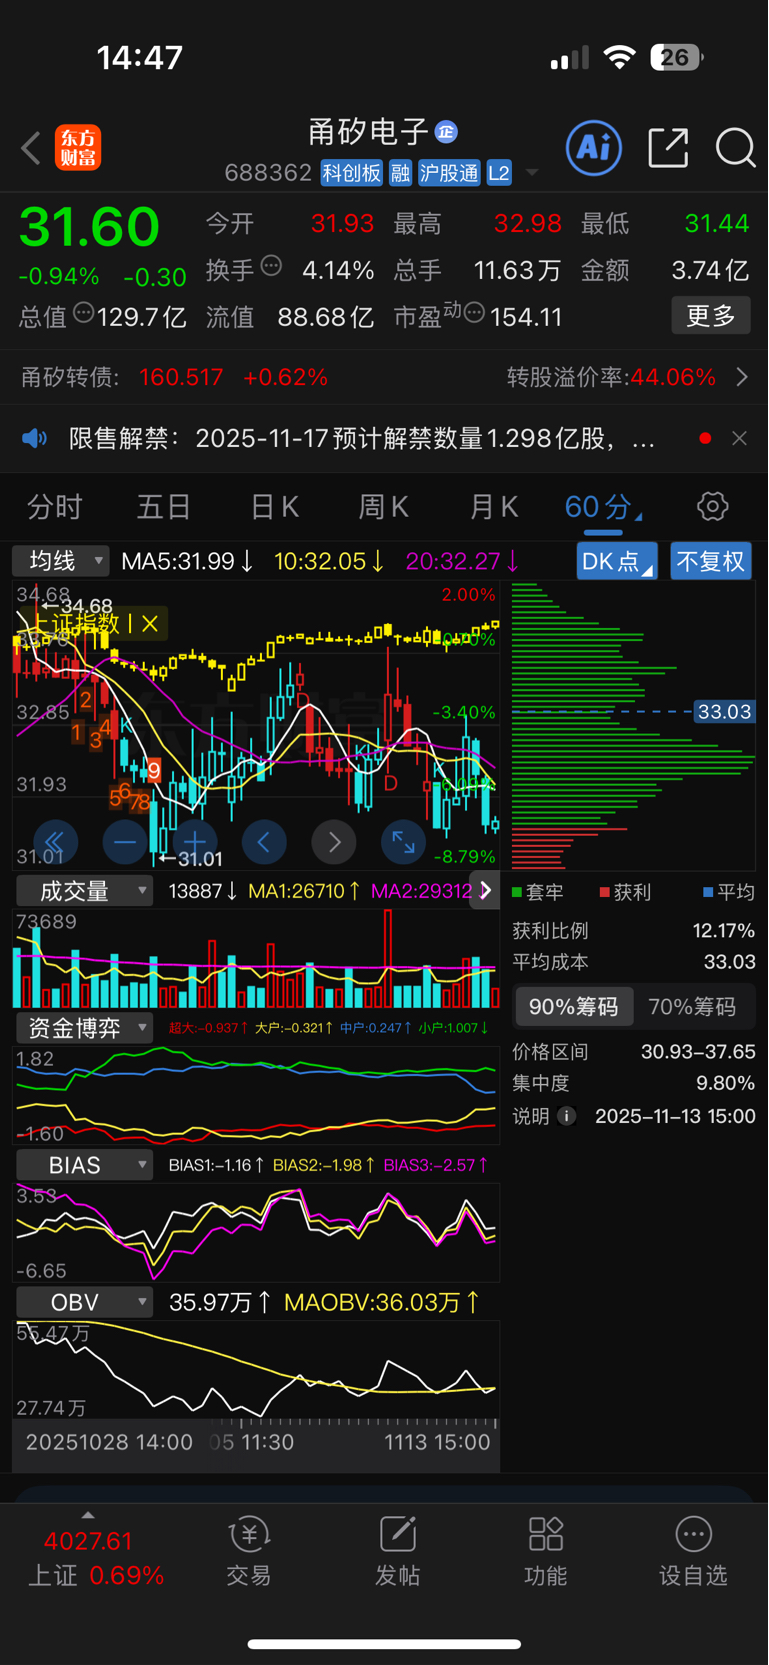Open the 功能 functions tab
This screenshot has width=769, height=1665.
point(546,1552)
